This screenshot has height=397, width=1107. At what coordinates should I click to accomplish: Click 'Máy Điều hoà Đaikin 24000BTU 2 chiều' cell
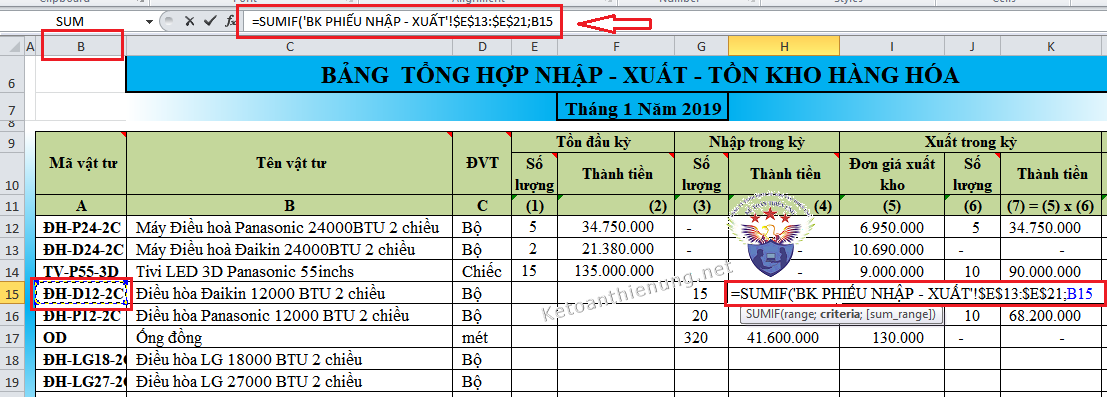[x=289, y=249]
